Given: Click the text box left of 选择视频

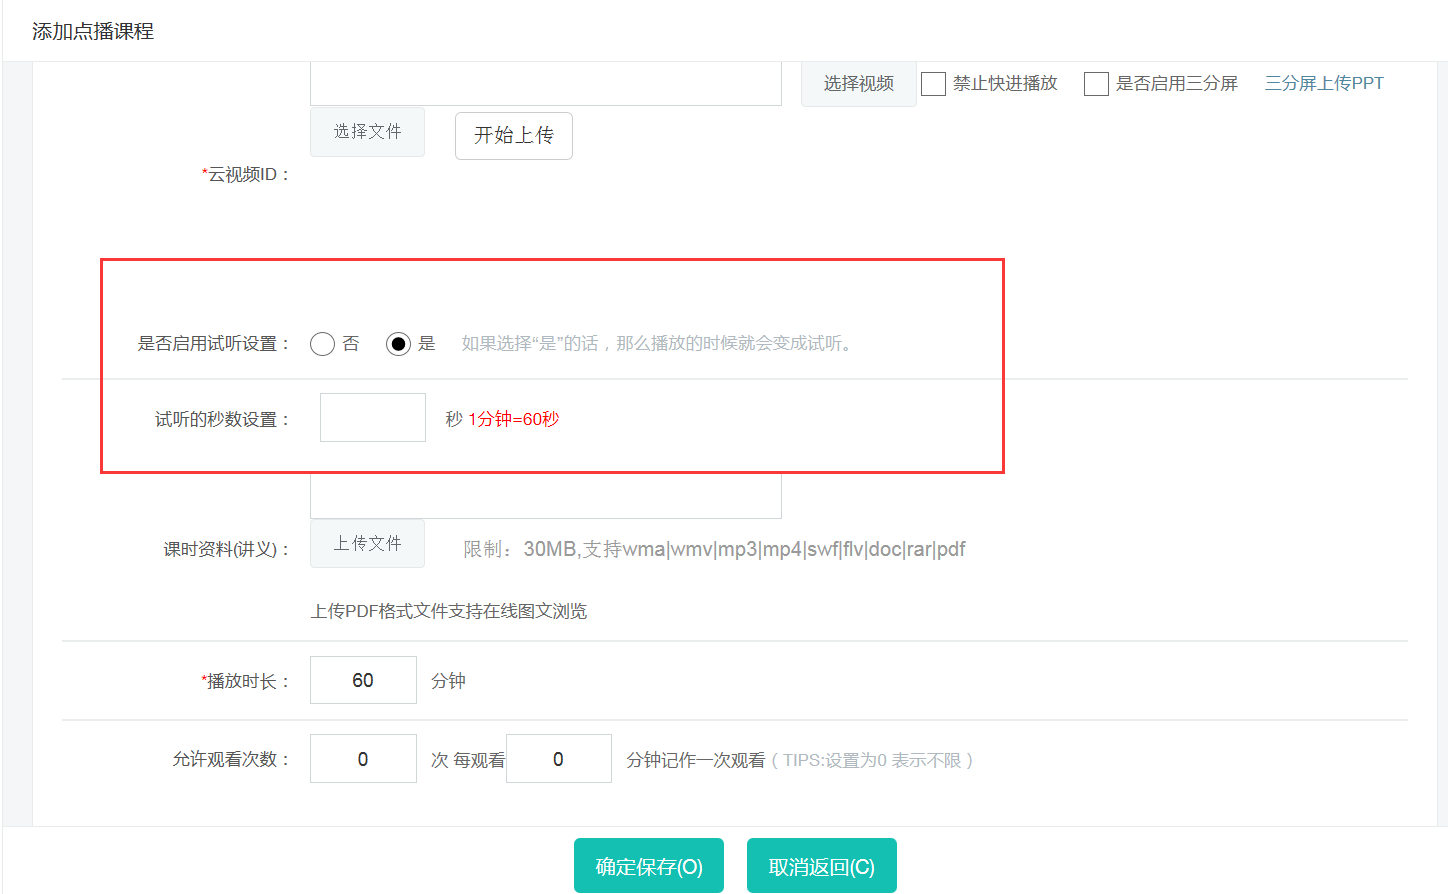Looking at the screenshot, I should point(545,84).
